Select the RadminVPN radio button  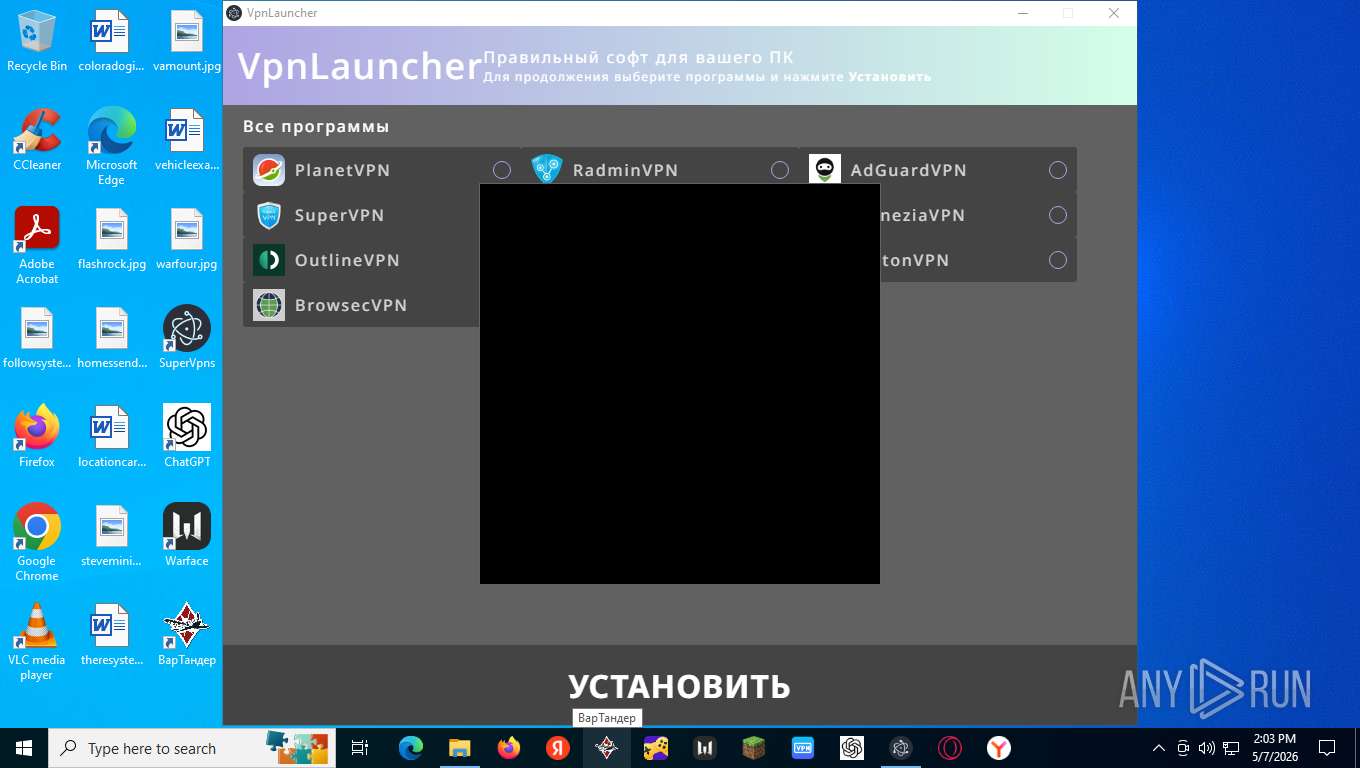(x=780, y=170)
